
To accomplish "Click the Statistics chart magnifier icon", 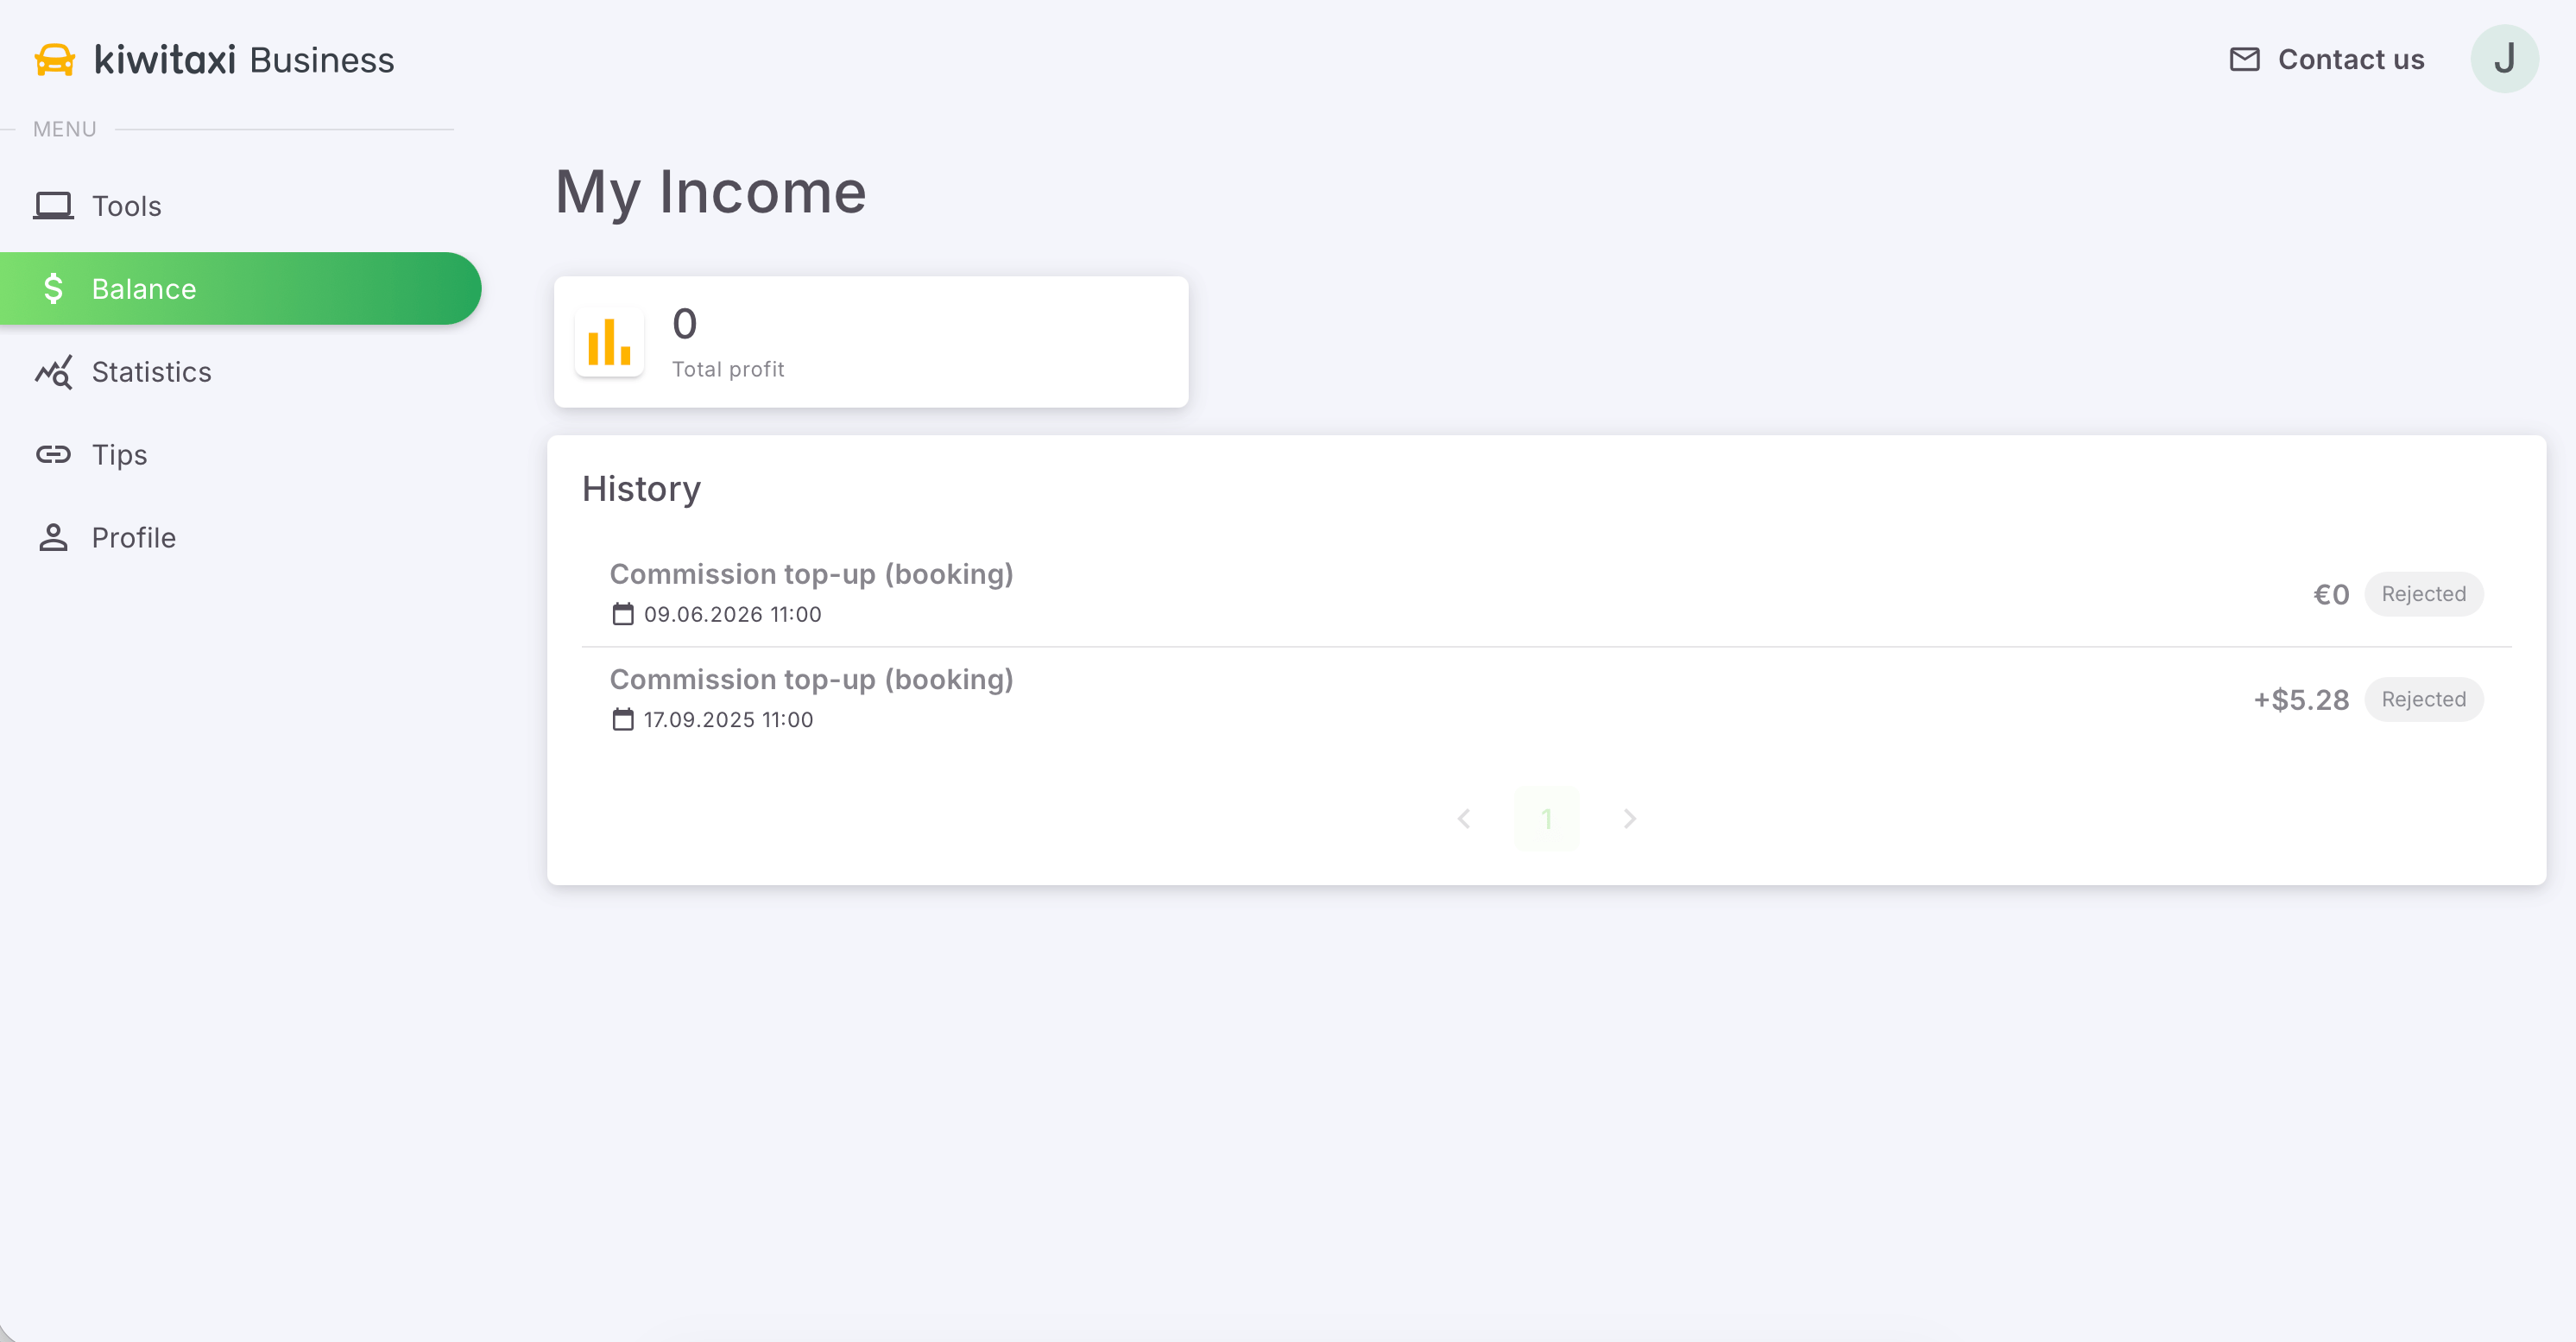I will 53,372.
